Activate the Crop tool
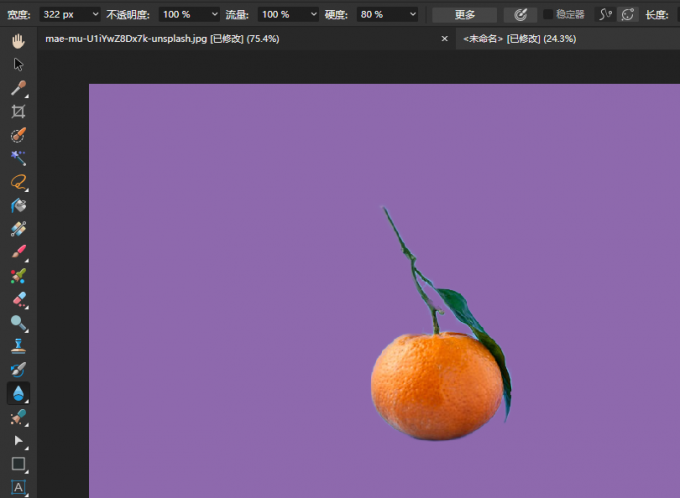This screenshot has height=498, width=680. pos(18,111)
